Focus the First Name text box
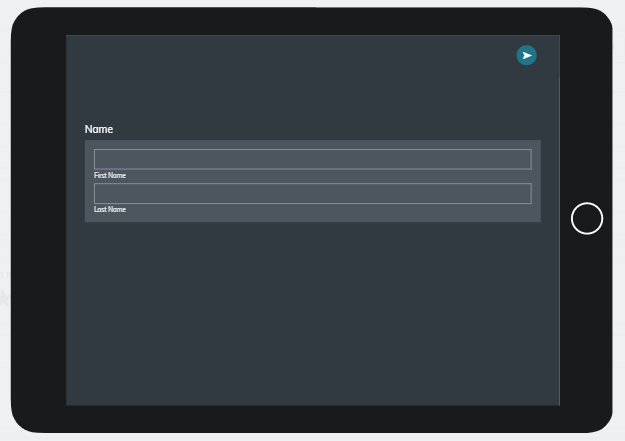 pyautogui.click(x=312, y=159)
